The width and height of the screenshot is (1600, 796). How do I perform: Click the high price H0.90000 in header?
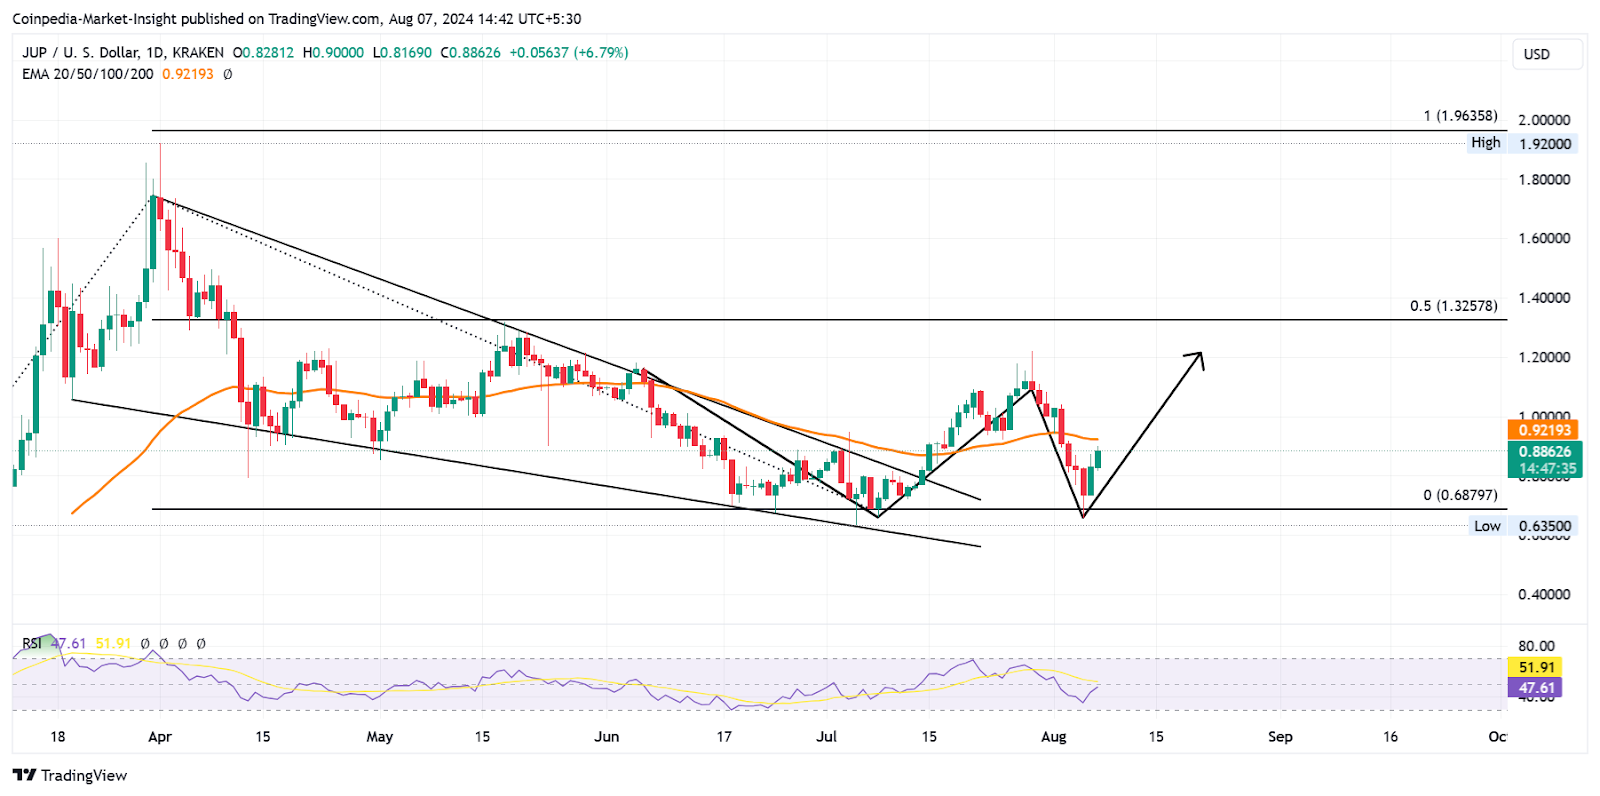pyautogui.click(x=333, y=52)
